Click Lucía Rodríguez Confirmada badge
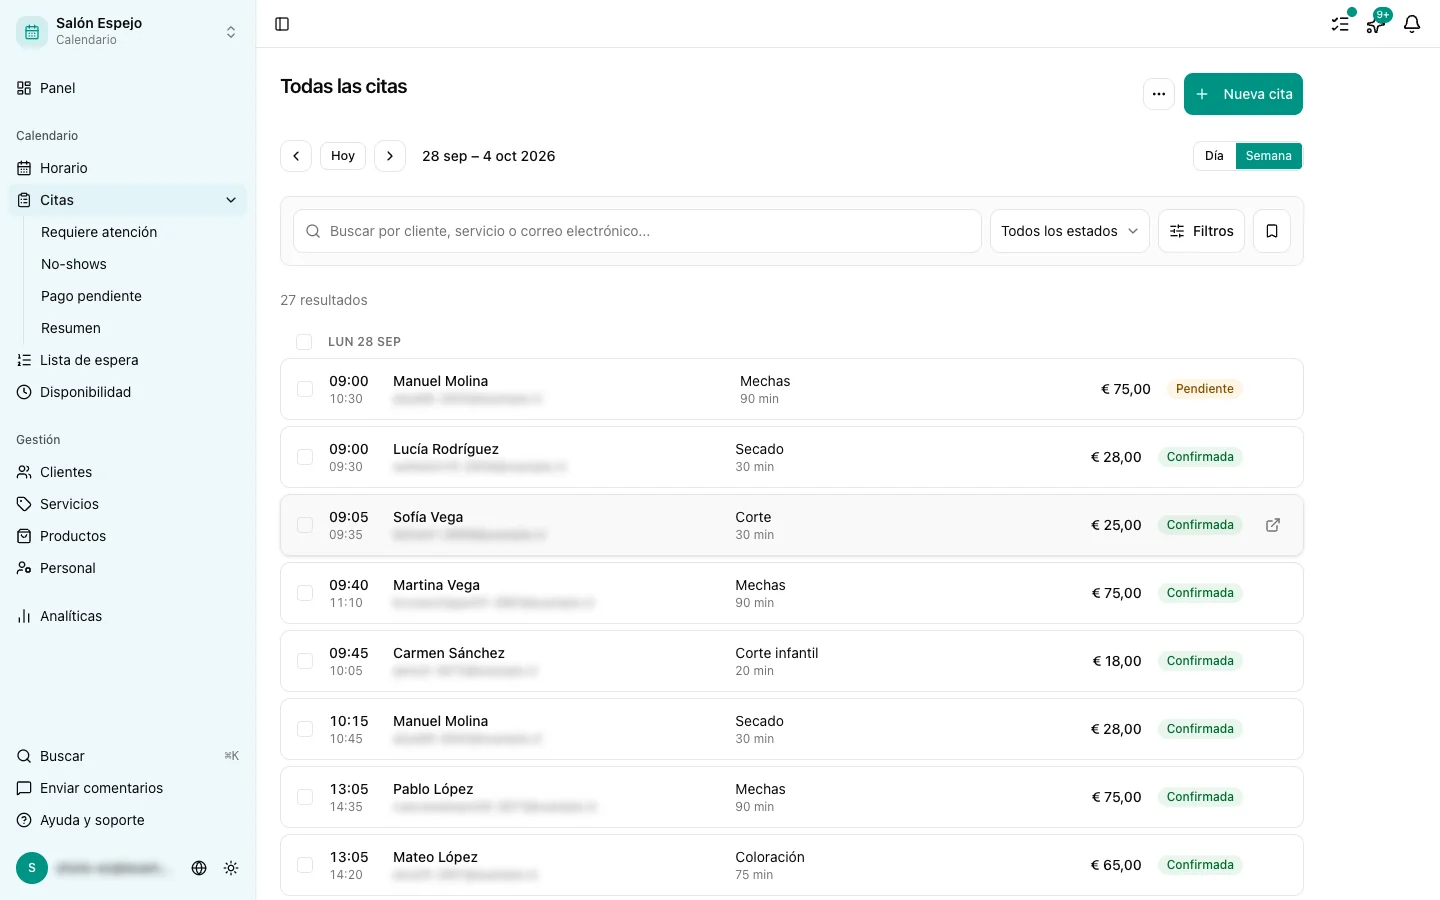 click(x=1200, y=457)
